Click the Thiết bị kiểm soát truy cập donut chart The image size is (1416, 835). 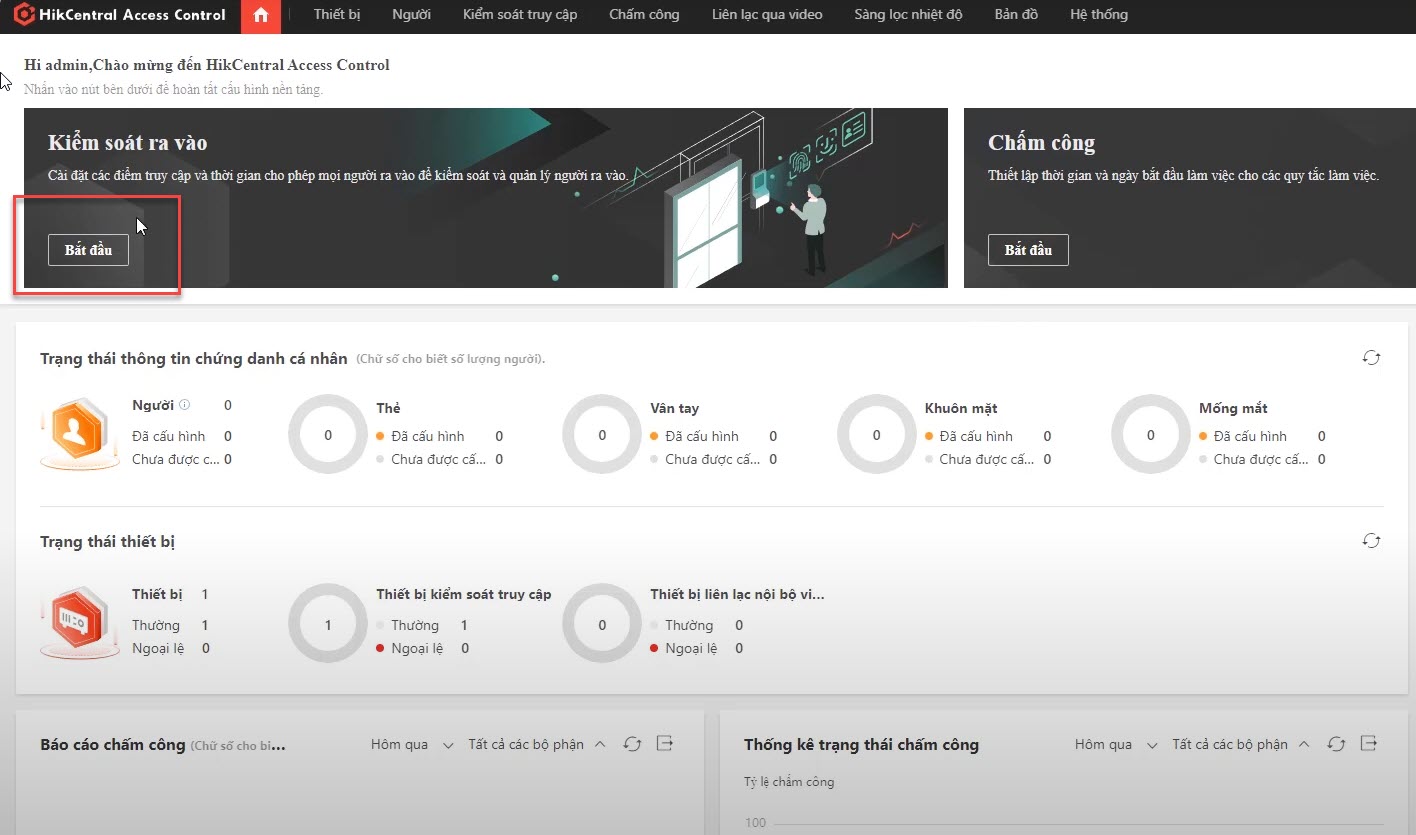coord(328,625)
